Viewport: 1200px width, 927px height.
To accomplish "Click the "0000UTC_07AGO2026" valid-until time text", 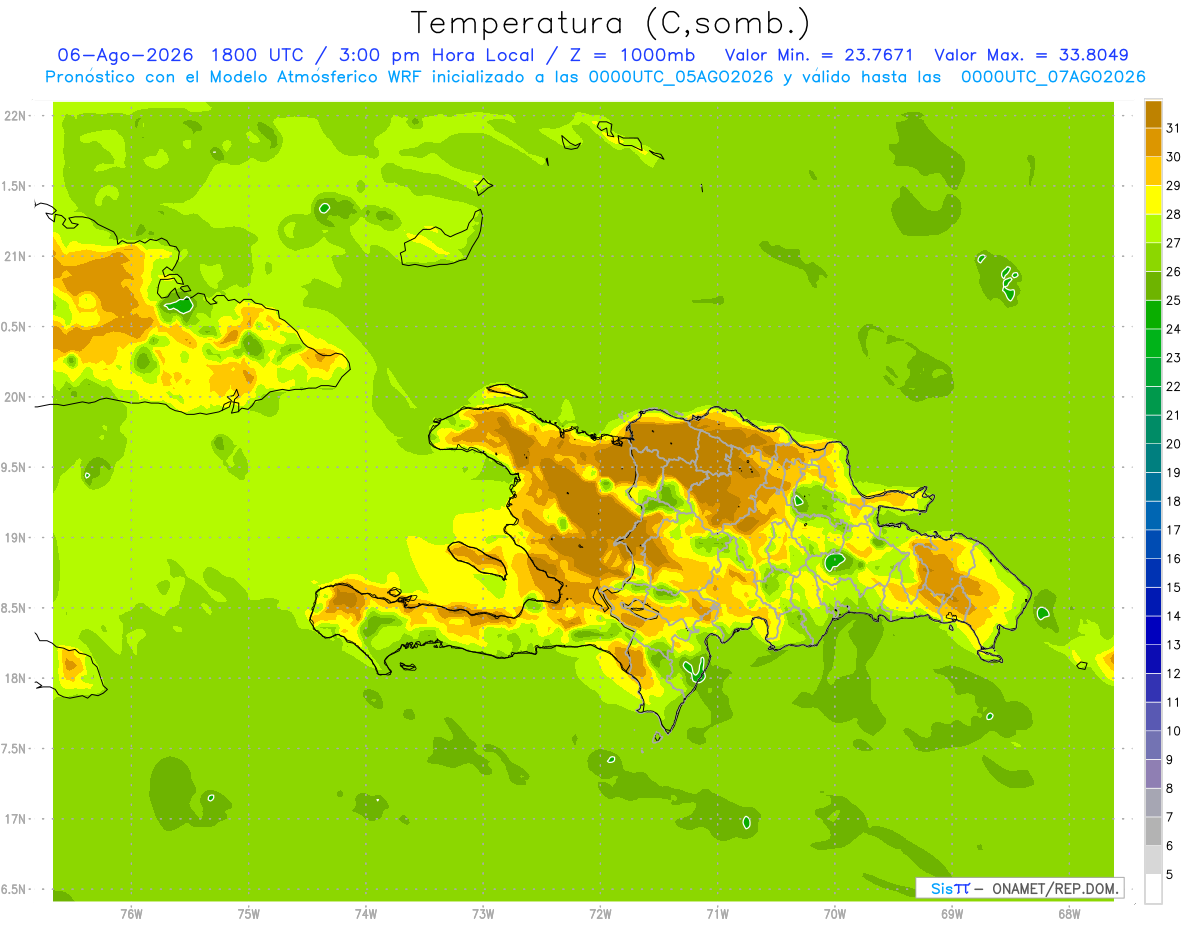I will (1053, 77).
